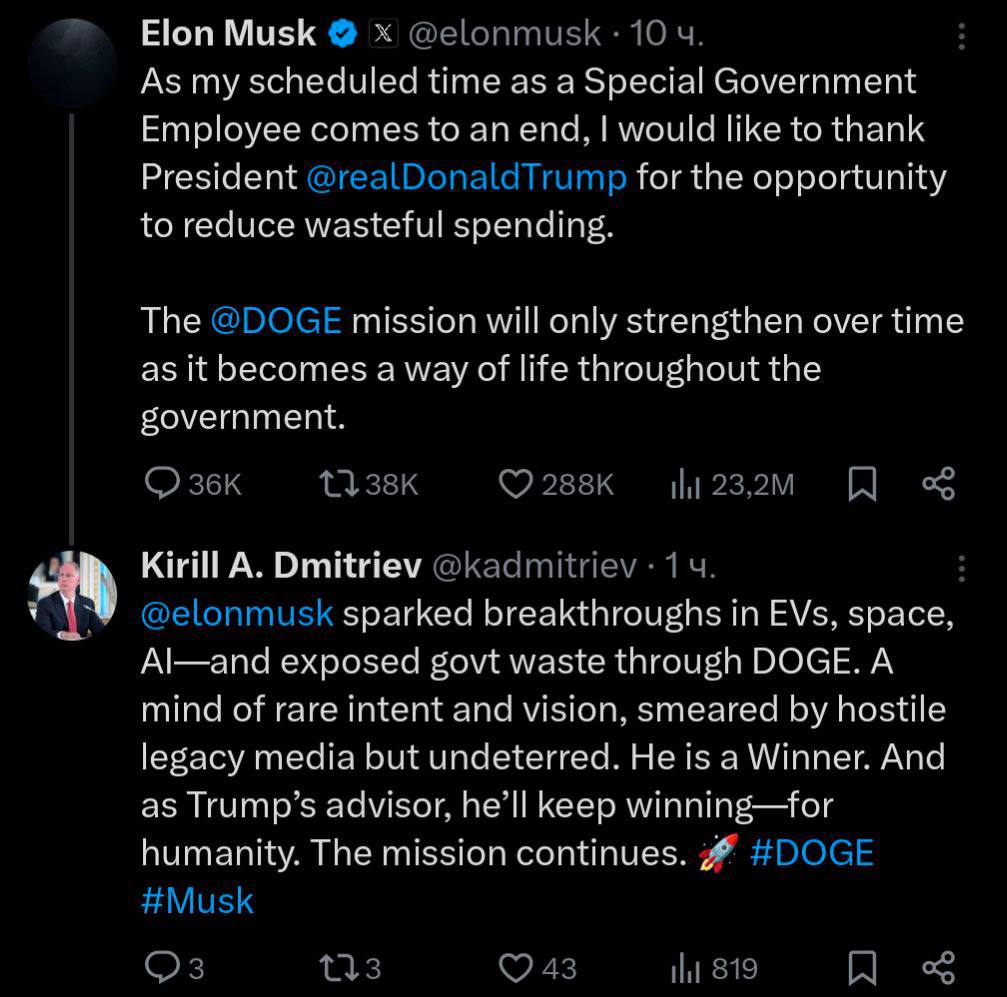Viewport: 1007px width, 997px height.
Task: Reply to Kirill Dmitriev's post
Action: point(163,967)
